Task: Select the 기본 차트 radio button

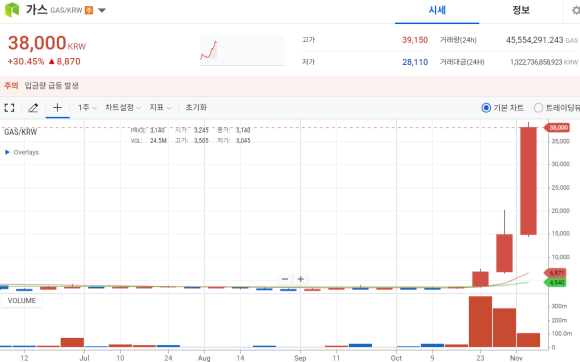Action: tap(486, 108)
